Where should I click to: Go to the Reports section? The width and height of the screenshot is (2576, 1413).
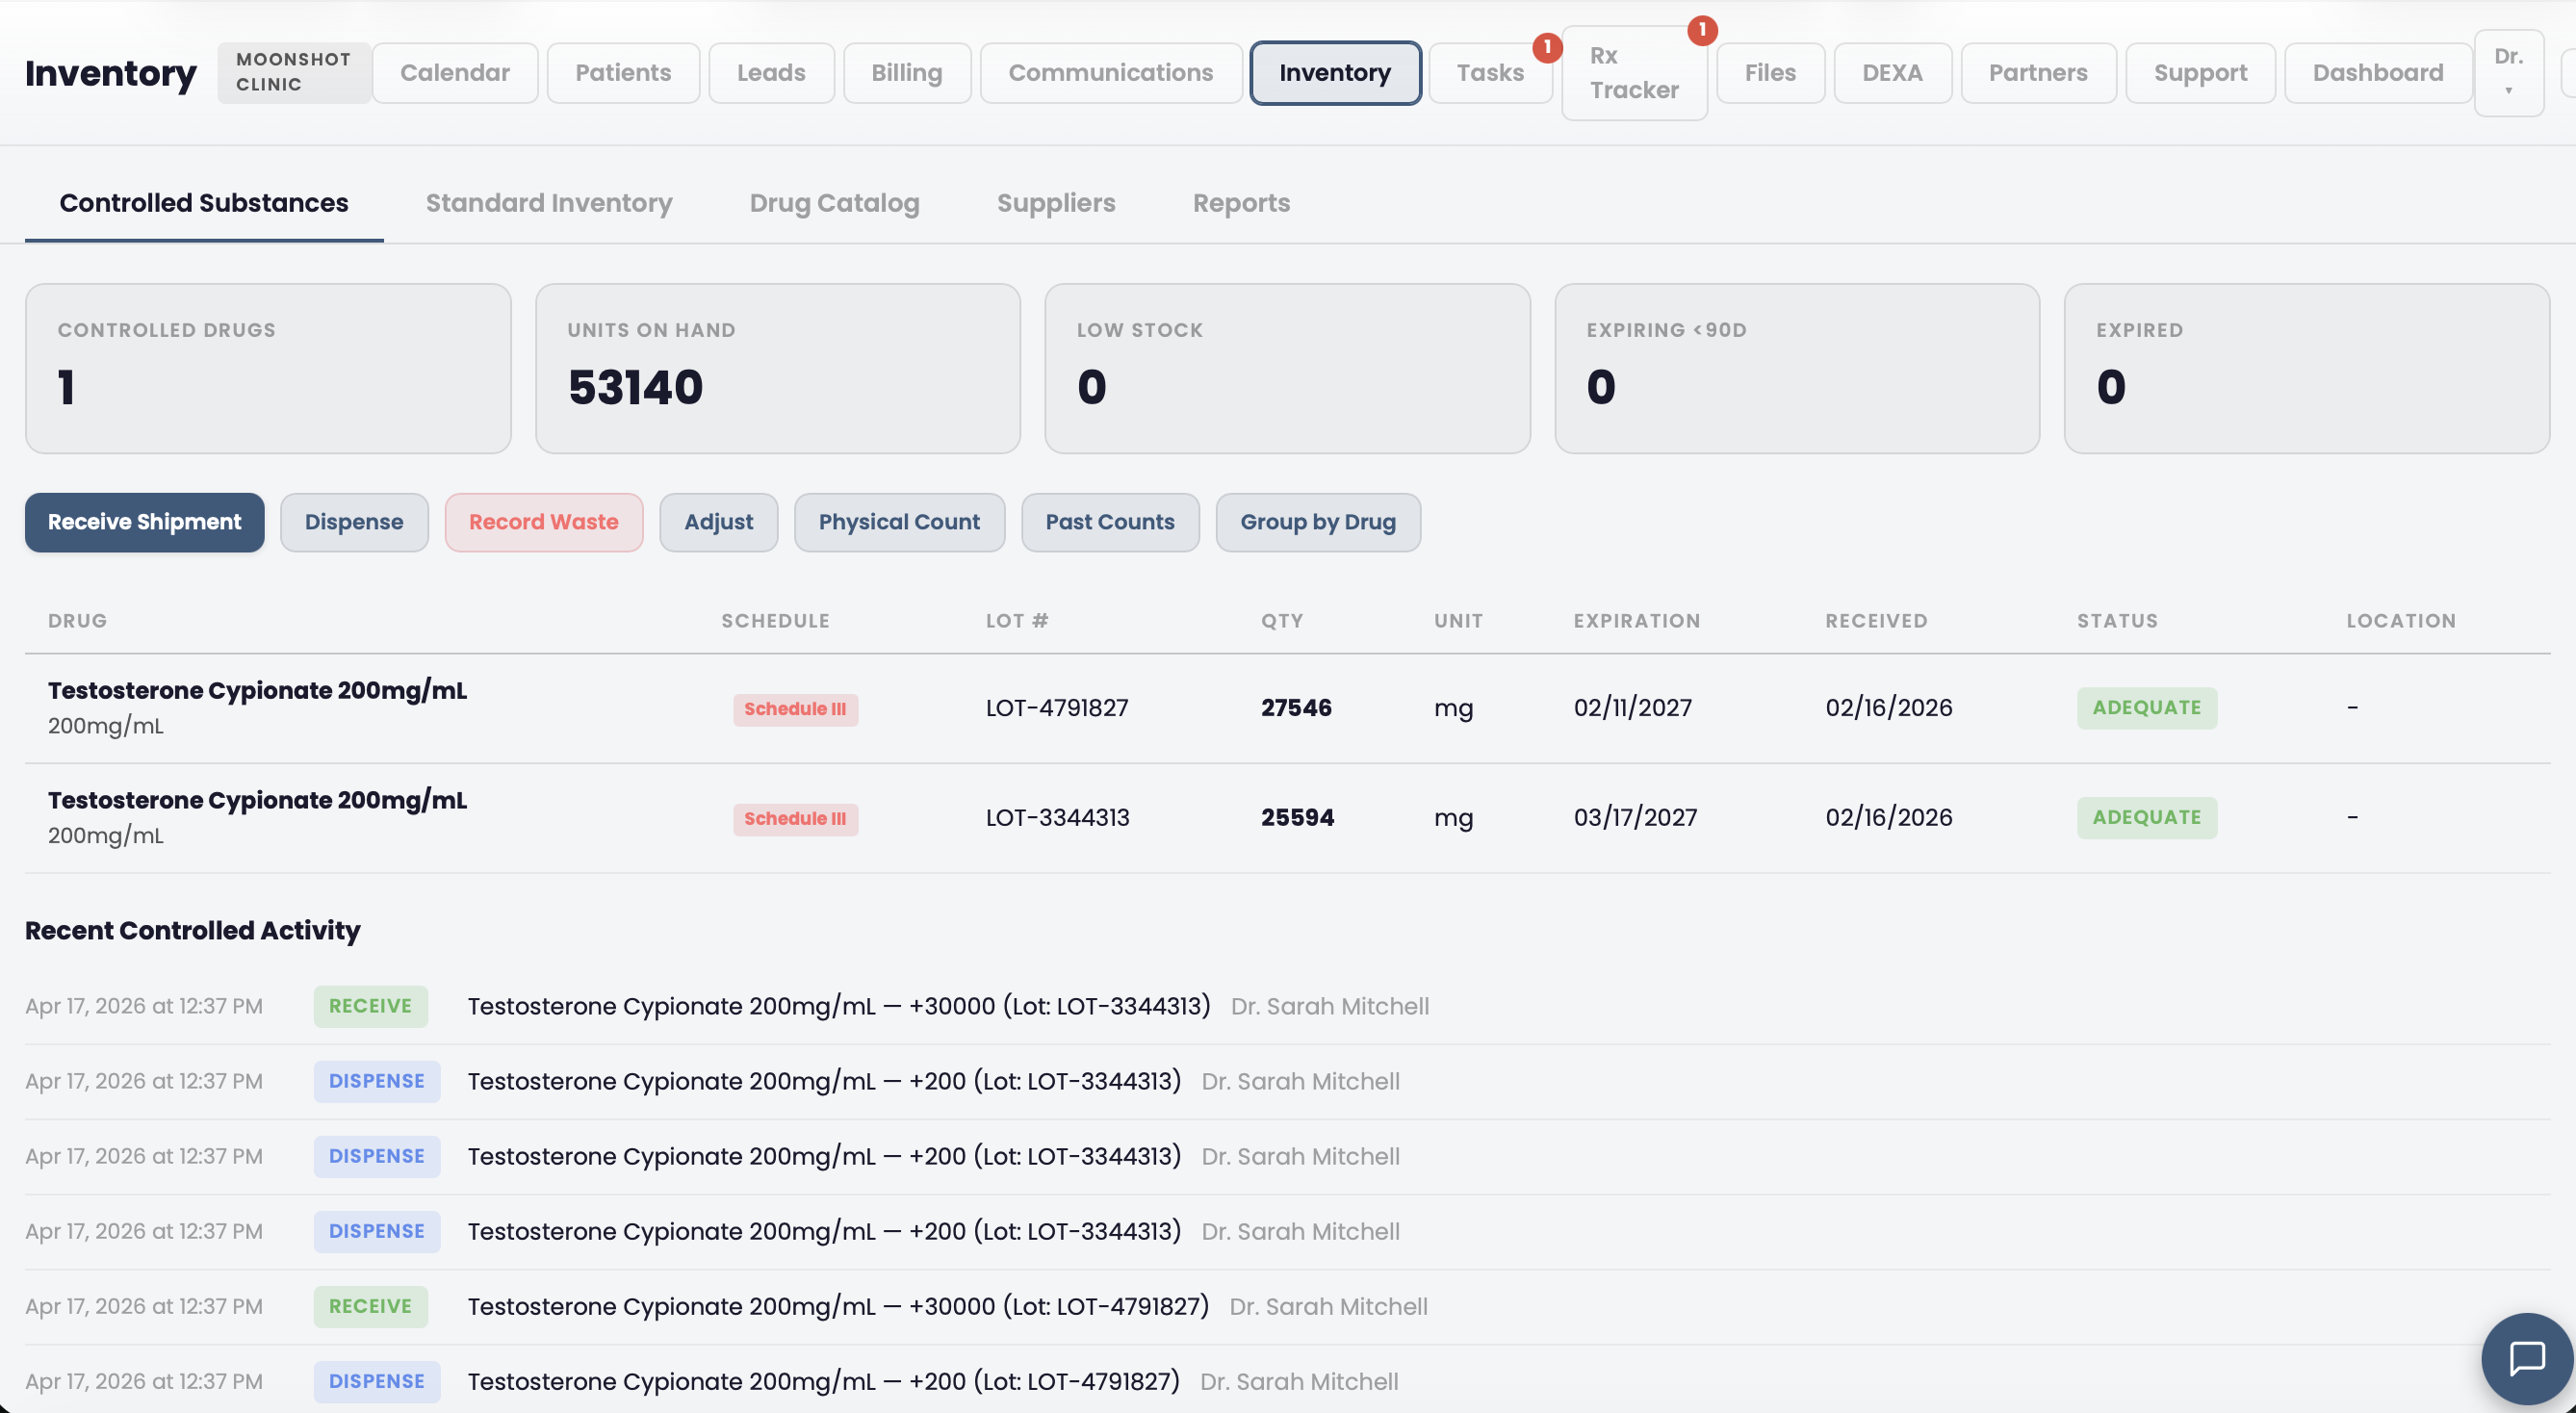point(1241,202)
